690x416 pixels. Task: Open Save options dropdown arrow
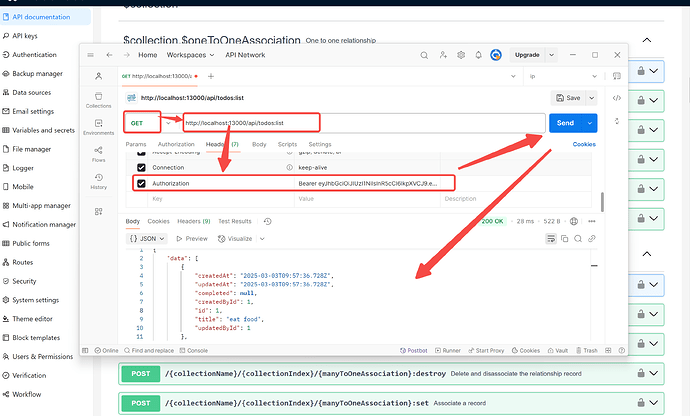(591, 98)
